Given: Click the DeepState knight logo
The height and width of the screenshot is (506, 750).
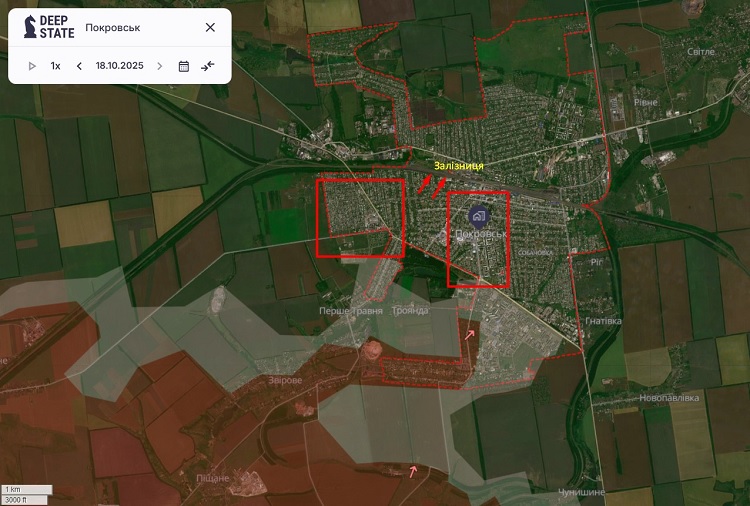Looking at the screenshot, I should click(x=28, y=27).
